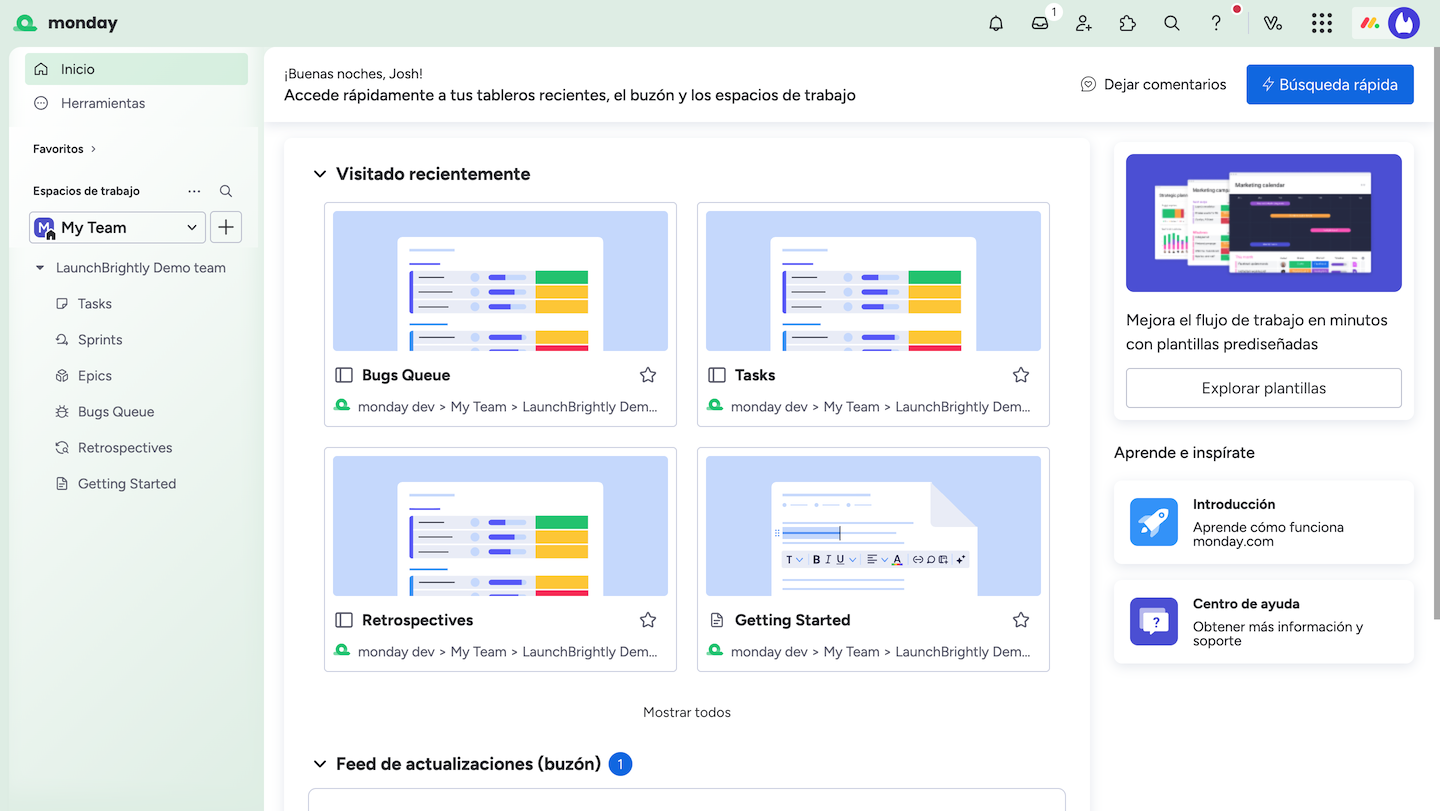Open Getting Started card thumbnail
Screen dimensions: 1440x811
click(x=873, y=526)
